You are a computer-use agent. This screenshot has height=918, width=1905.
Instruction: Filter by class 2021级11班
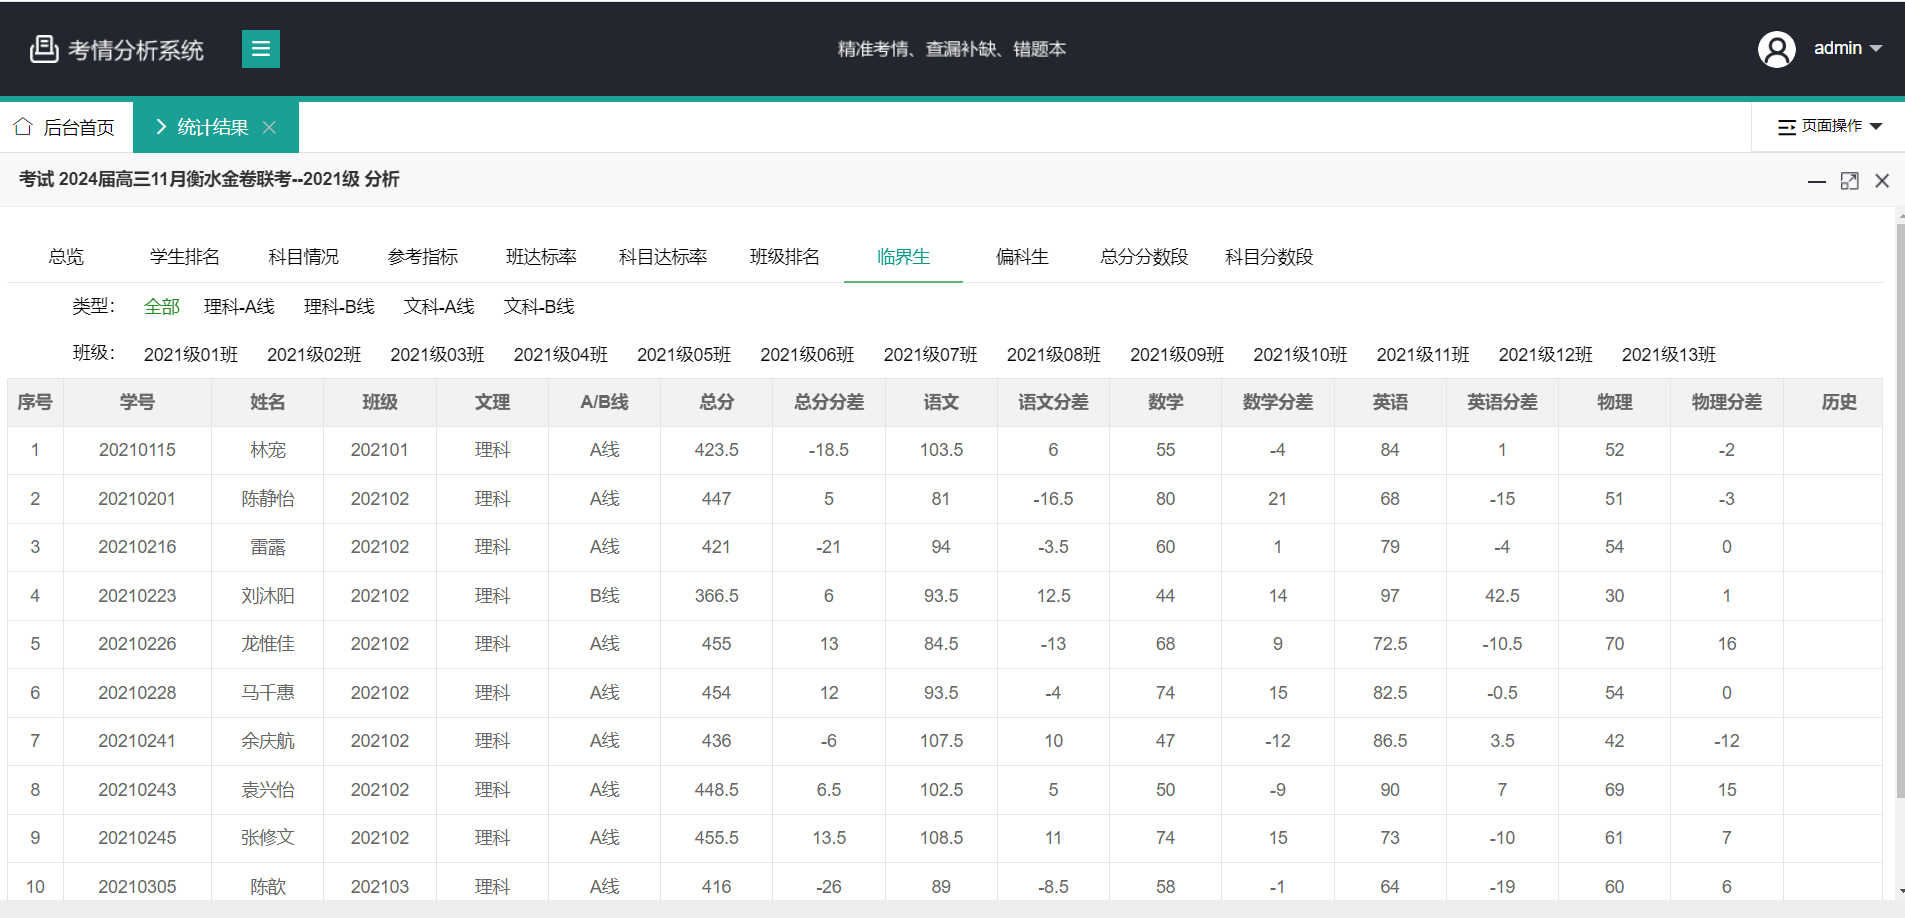coord(1423,354)
